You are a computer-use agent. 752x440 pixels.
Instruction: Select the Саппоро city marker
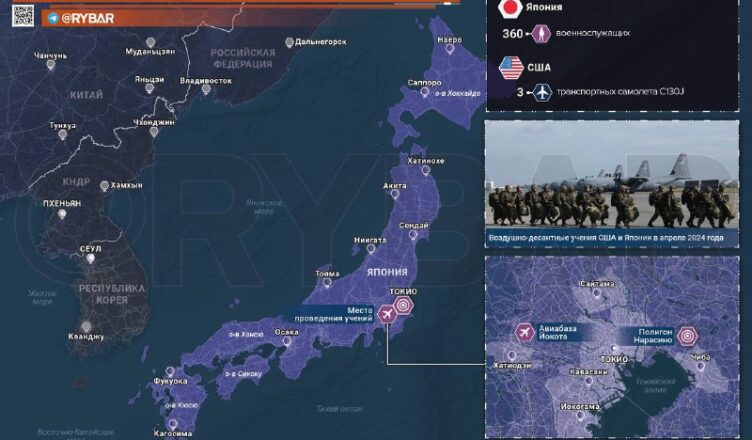pyautogui.click(x=425, y=93)
